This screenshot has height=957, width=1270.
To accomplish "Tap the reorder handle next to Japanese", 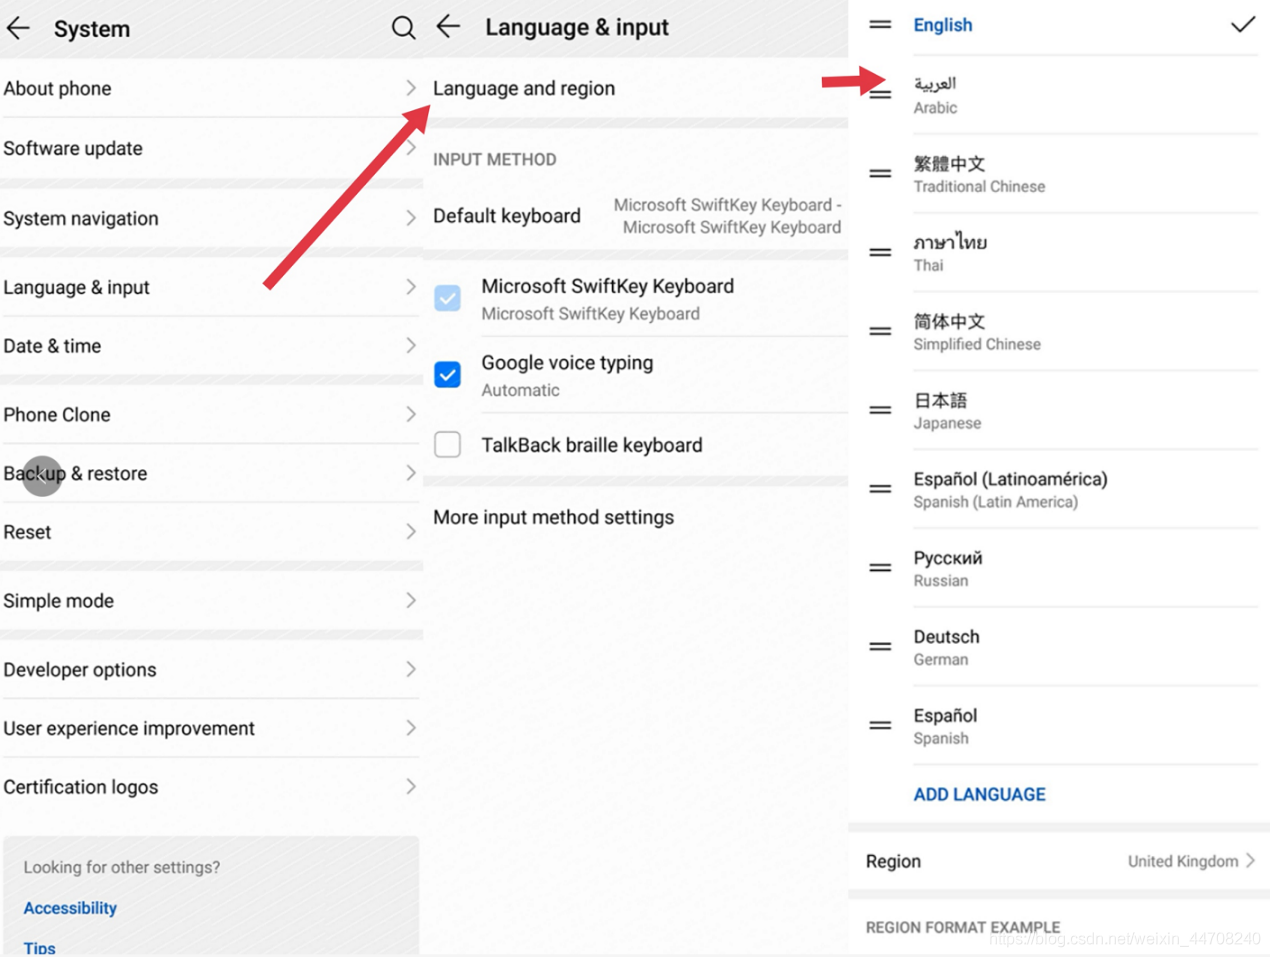I will coord(880,410).
